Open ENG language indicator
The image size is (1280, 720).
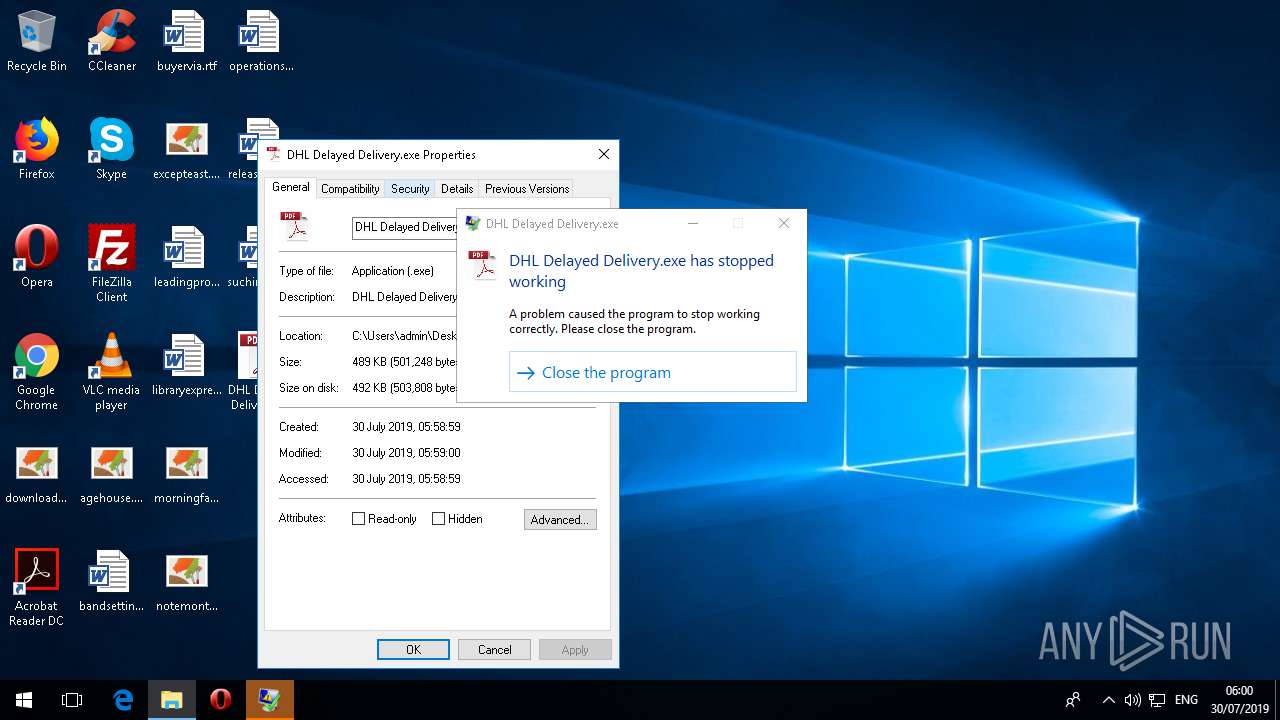pyautogui.click(x=1186, y=700)
